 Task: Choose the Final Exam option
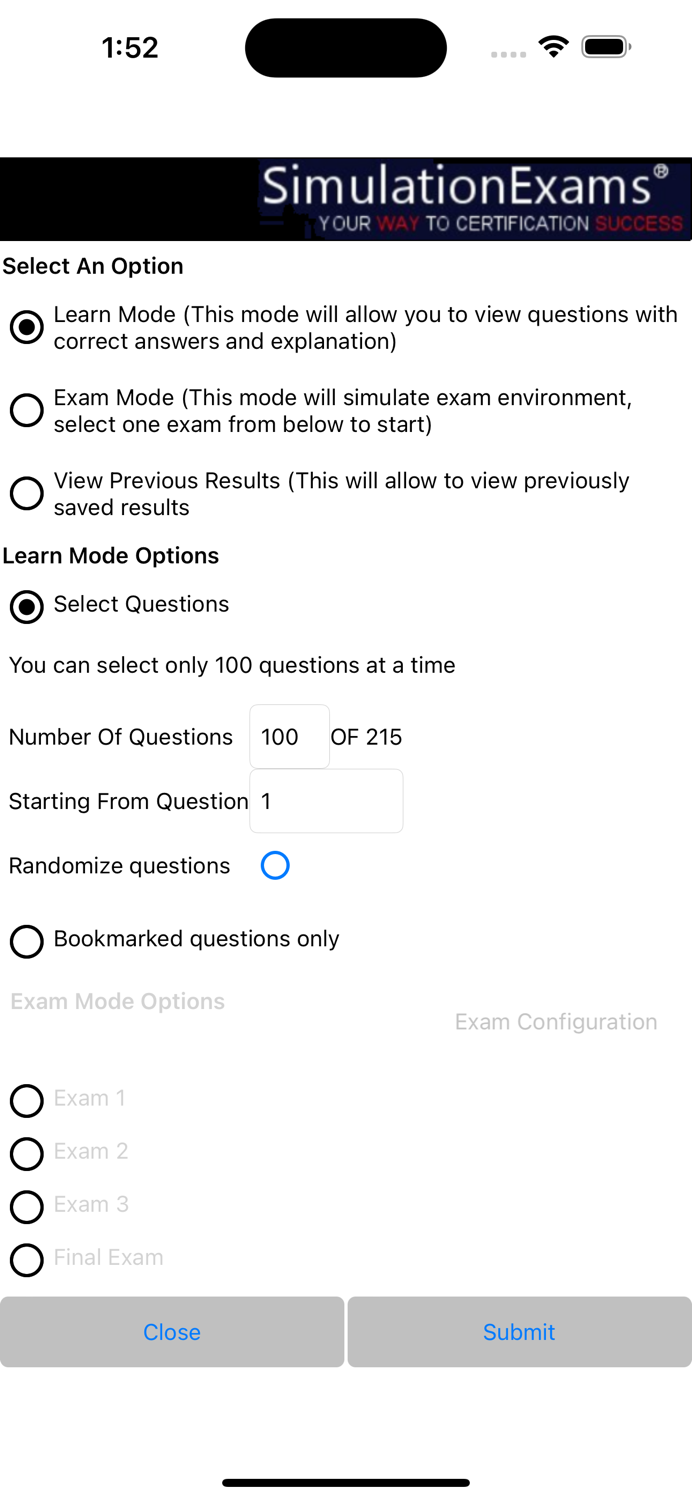tap(26, 1260)
